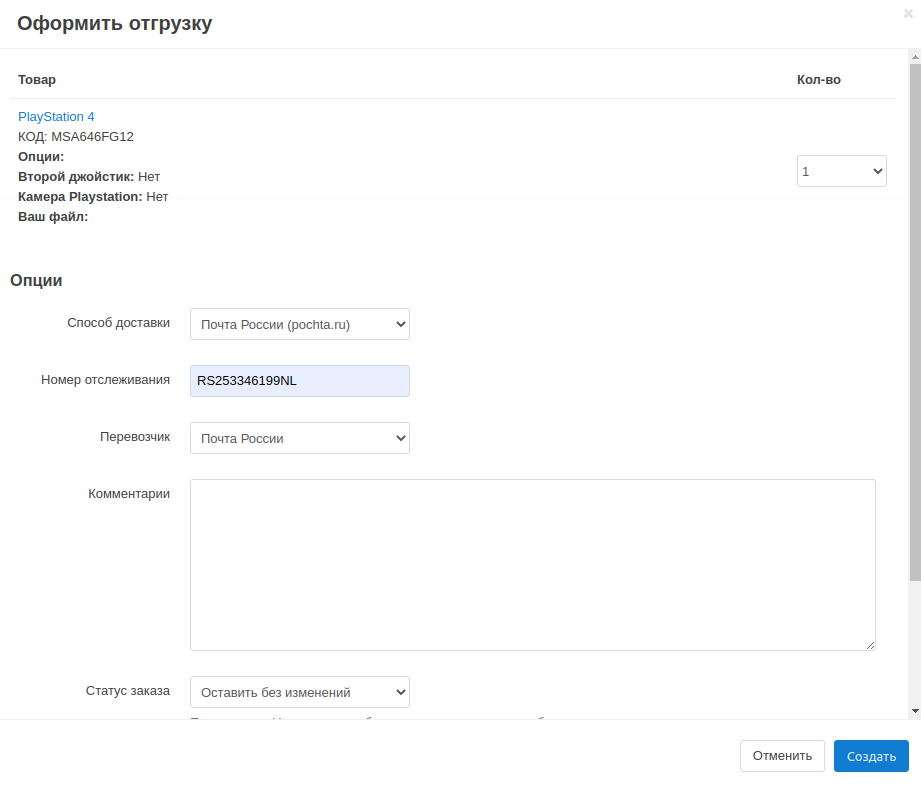Click the Комментарии label

[129, 494]
